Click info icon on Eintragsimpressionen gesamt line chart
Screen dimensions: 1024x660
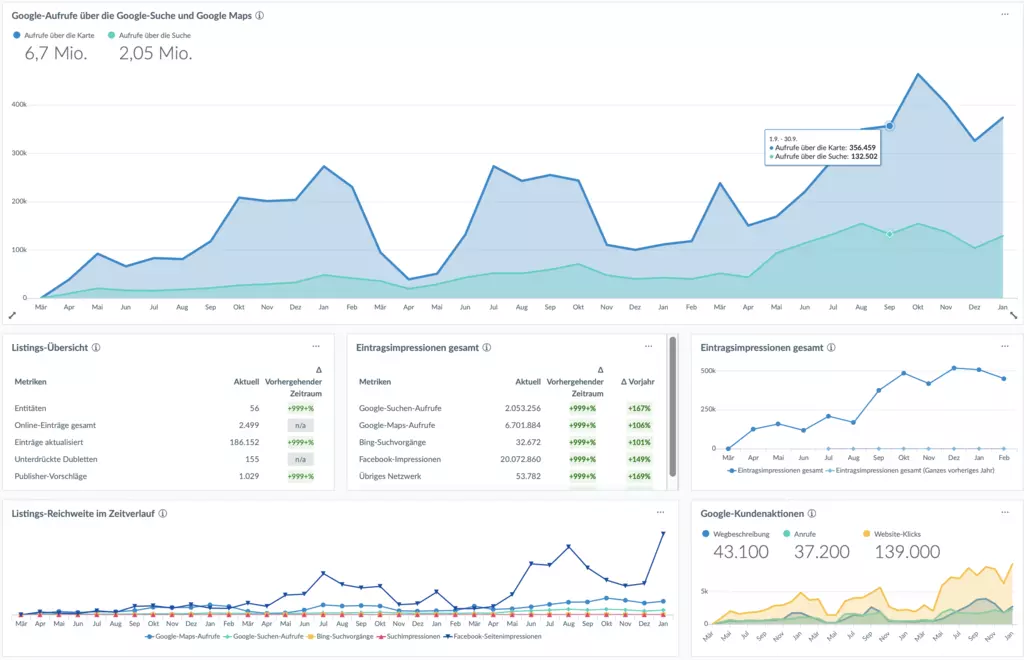(829, 347)
